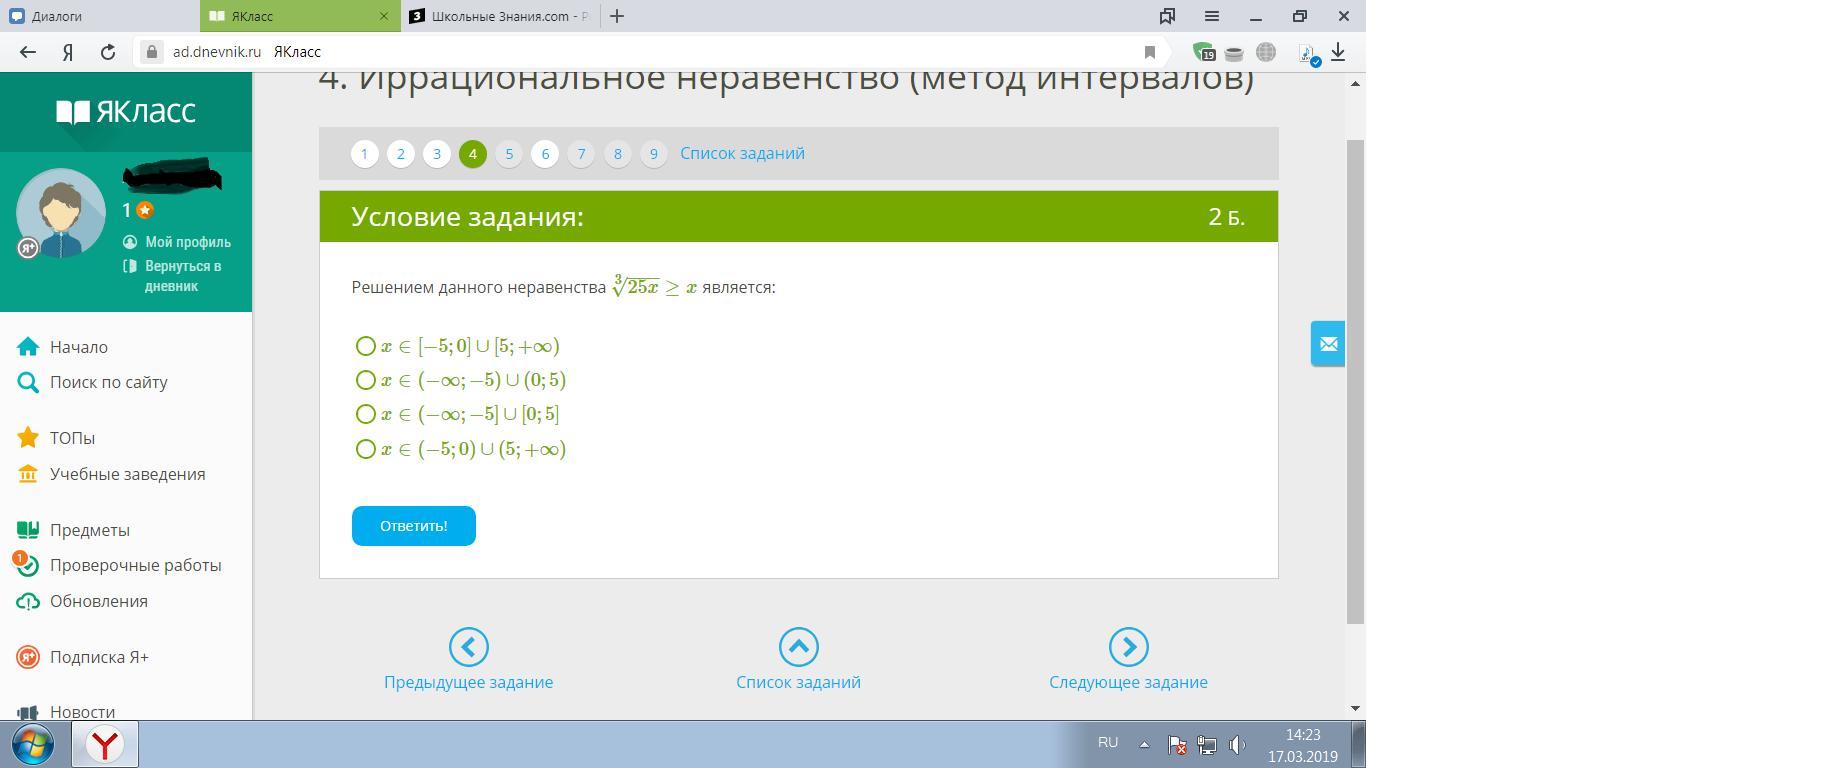The height and width of the screenshot is (768, 1848).
Task: Click the envelope feedback icon
Action: click(x=1328, y=344)
